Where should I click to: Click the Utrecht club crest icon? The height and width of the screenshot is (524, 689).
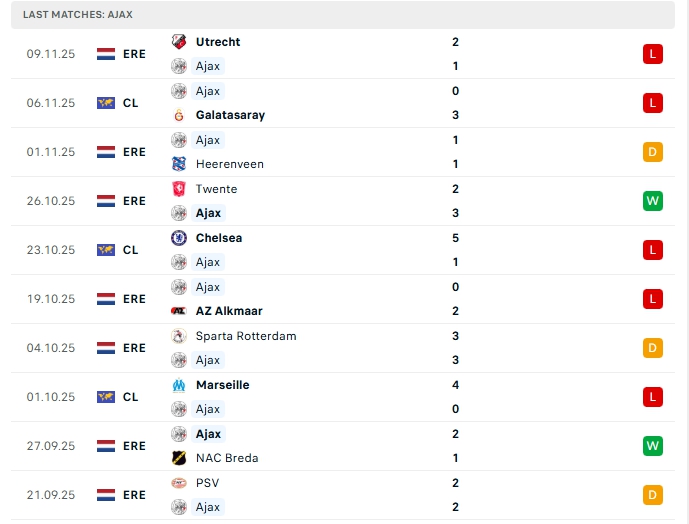pos(179,42)
